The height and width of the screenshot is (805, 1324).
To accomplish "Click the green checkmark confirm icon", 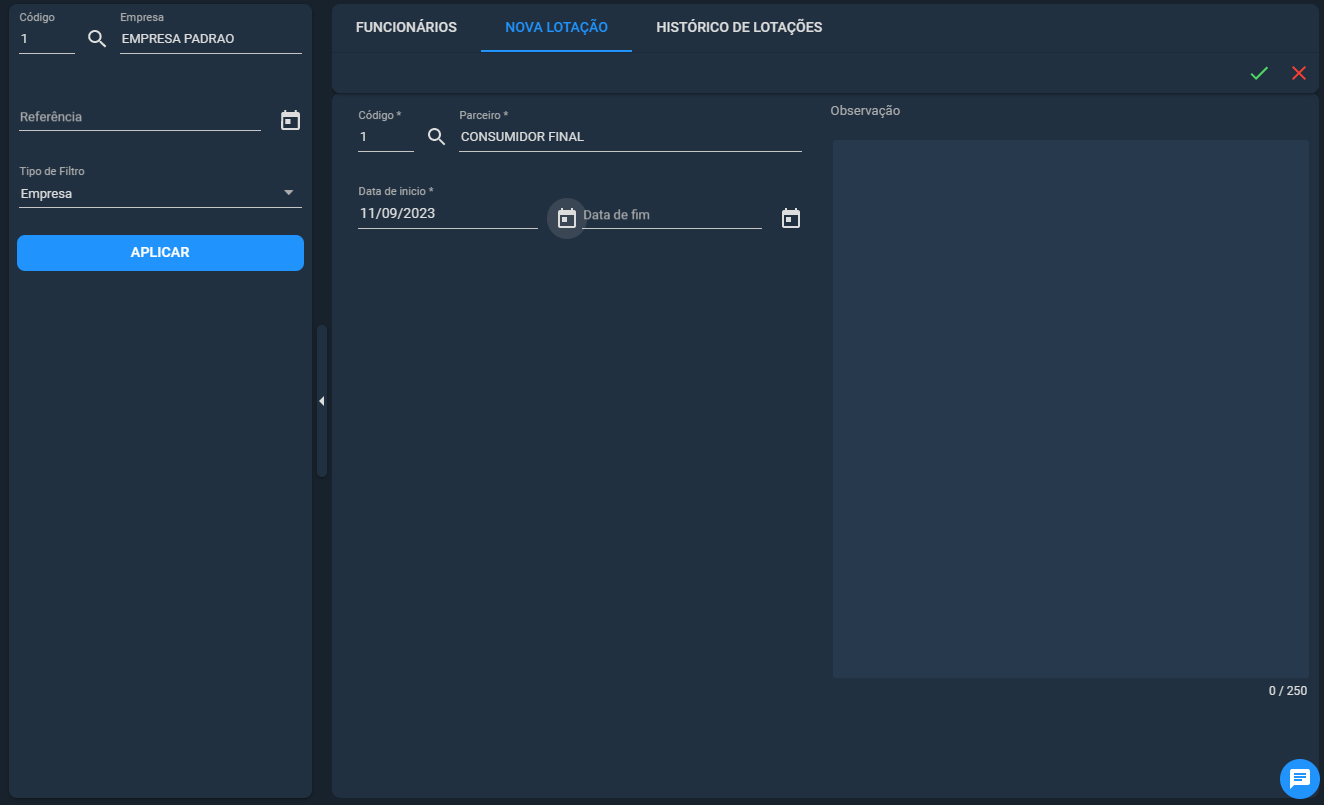I will pyautogui.click(x=1259, y=73).
